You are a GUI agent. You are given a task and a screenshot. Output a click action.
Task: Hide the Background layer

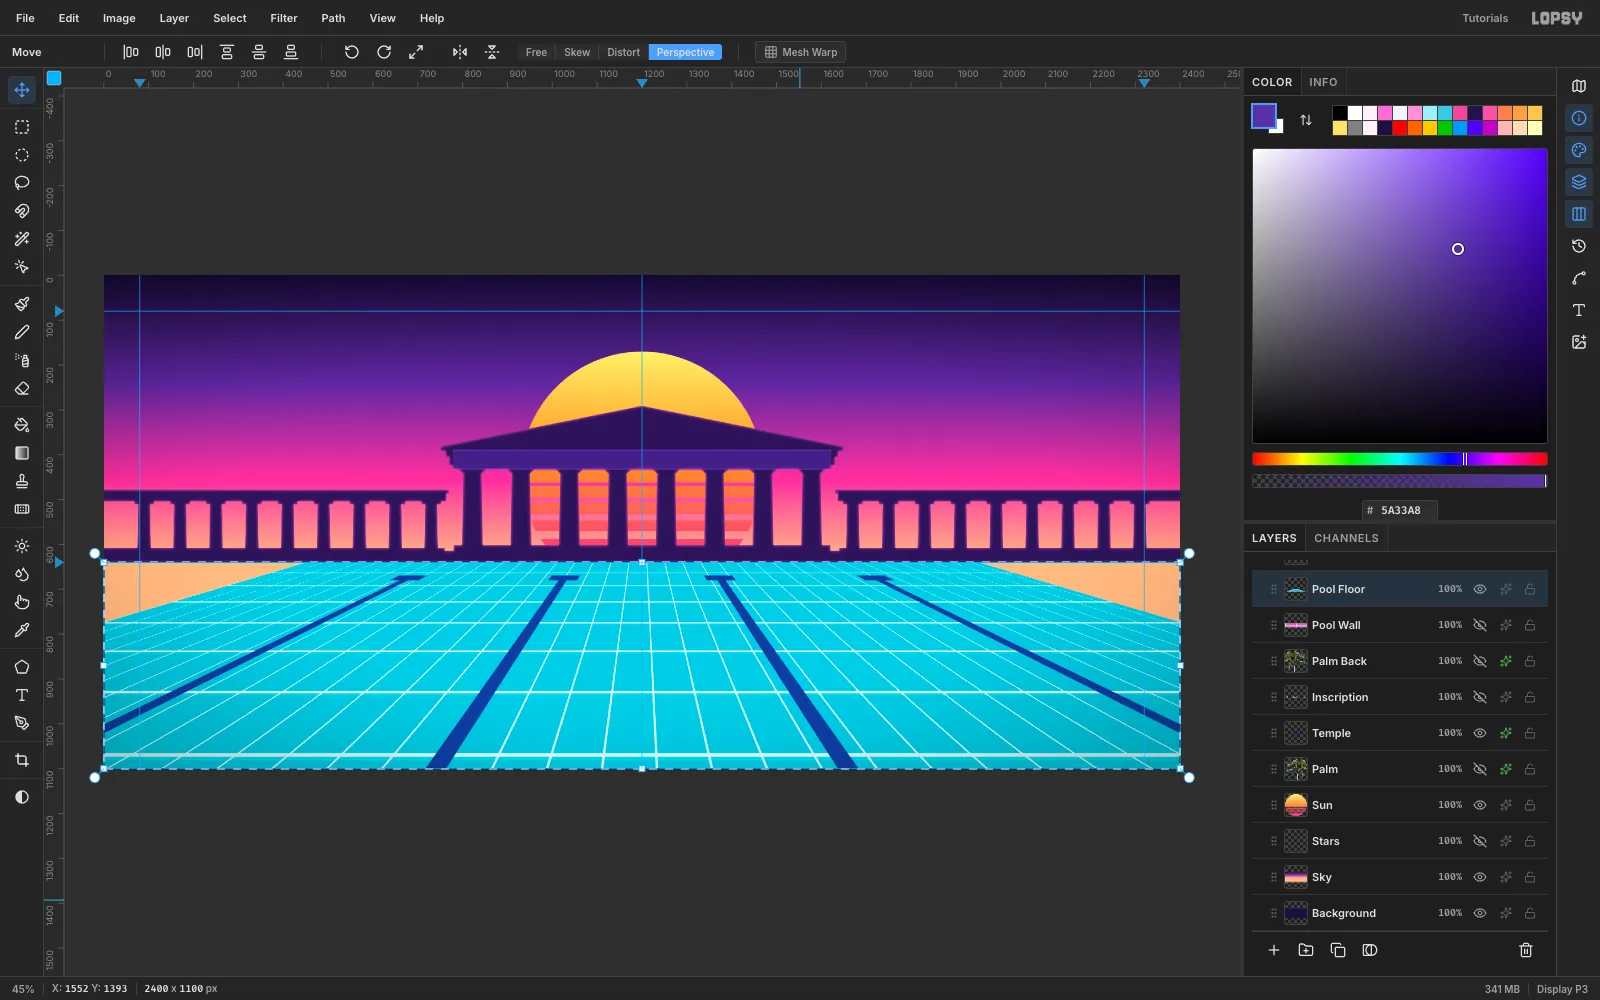pos(1480,913)
